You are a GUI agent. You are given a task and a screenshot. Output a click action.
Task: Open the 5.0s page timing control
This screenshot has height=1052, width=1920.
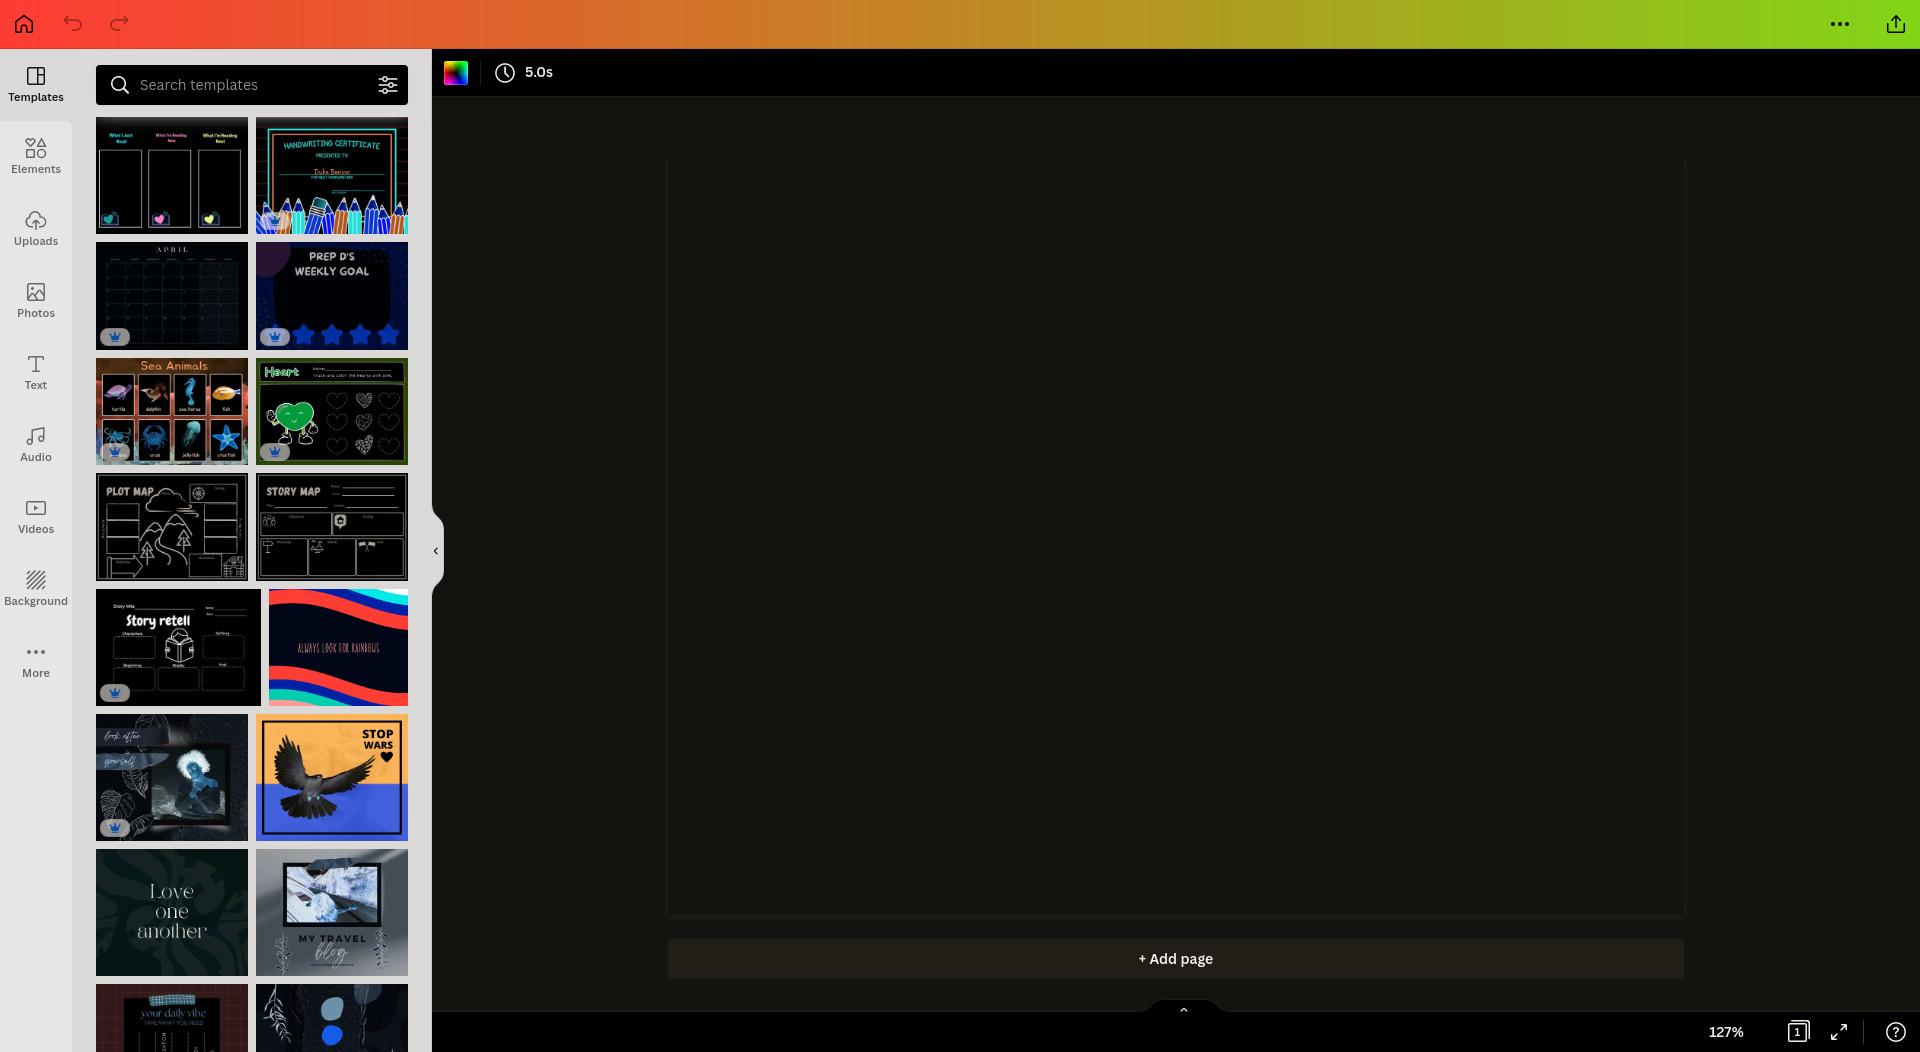point(524,72)
